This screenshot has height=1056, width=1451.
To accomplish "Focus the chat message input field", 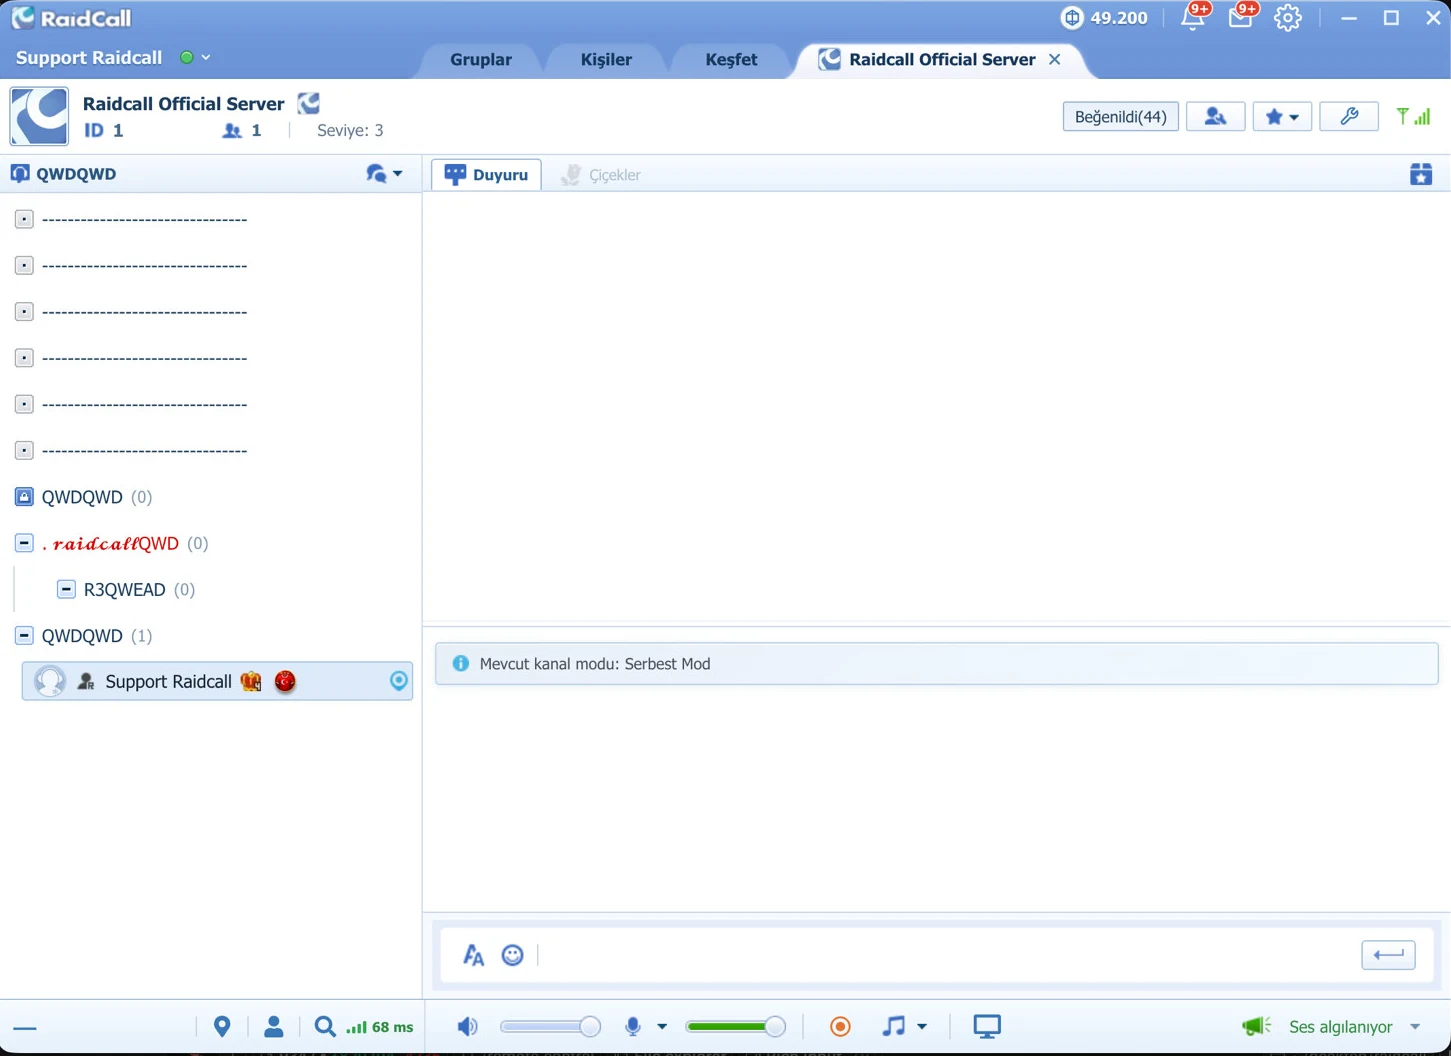I will (x=945, y=955).
